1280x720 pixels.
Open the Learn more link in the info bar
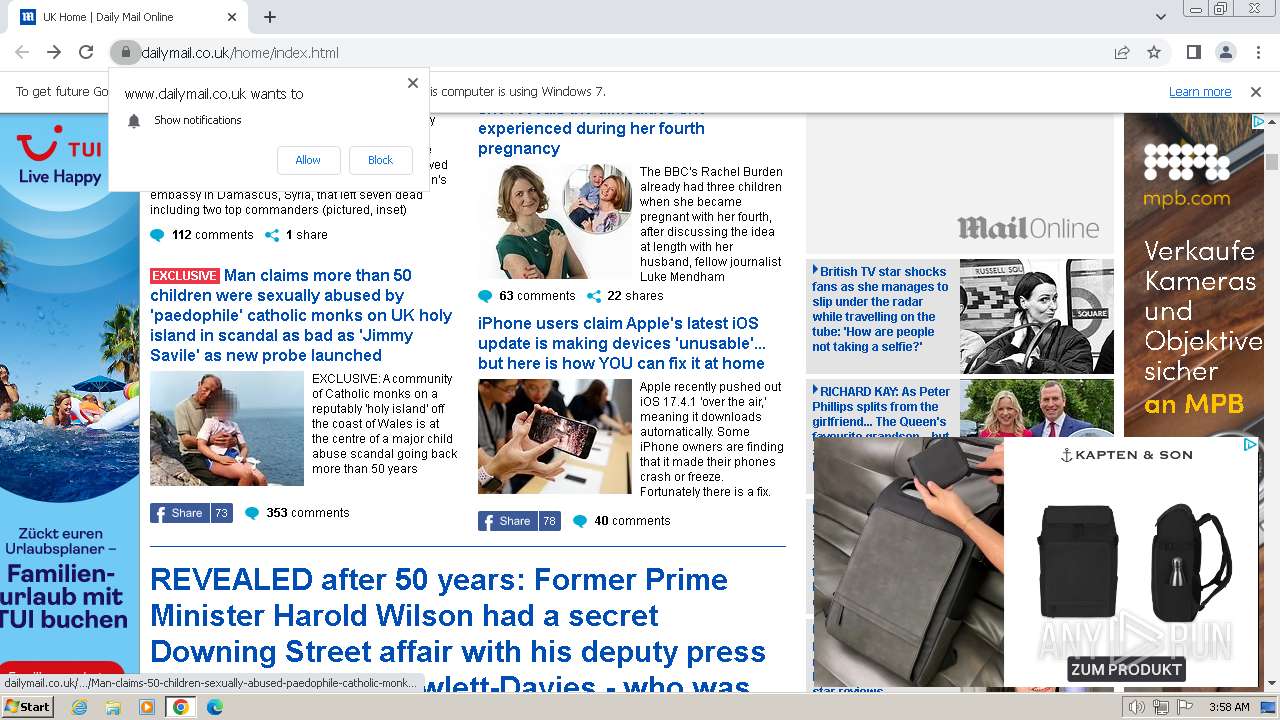[1200, 91]
